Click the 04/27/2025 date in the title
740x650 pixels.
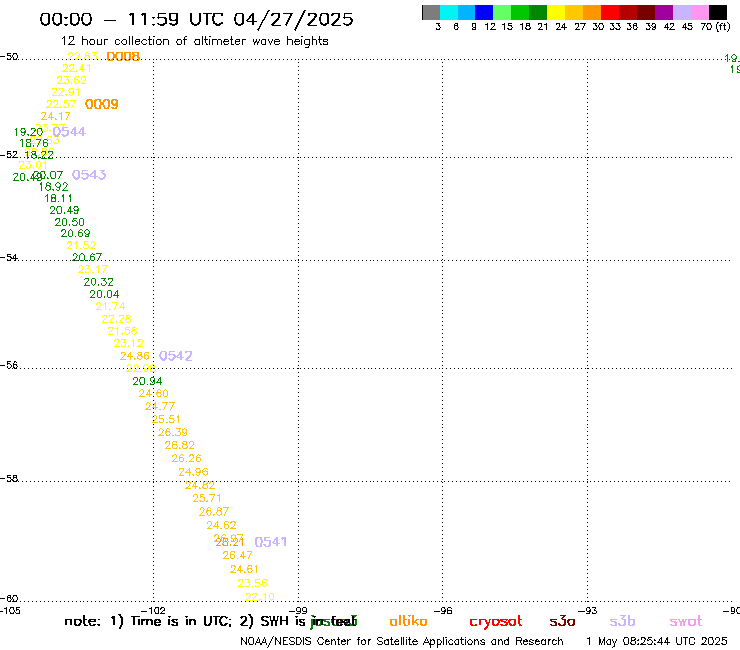(x=293, y=20)
